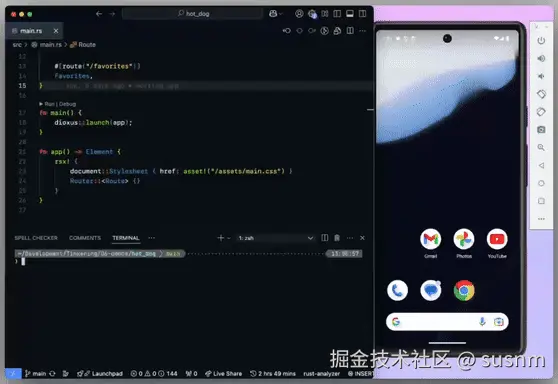558x384 pixels.
Task: Close the main.rs tab
Action: tap(56, 31)
